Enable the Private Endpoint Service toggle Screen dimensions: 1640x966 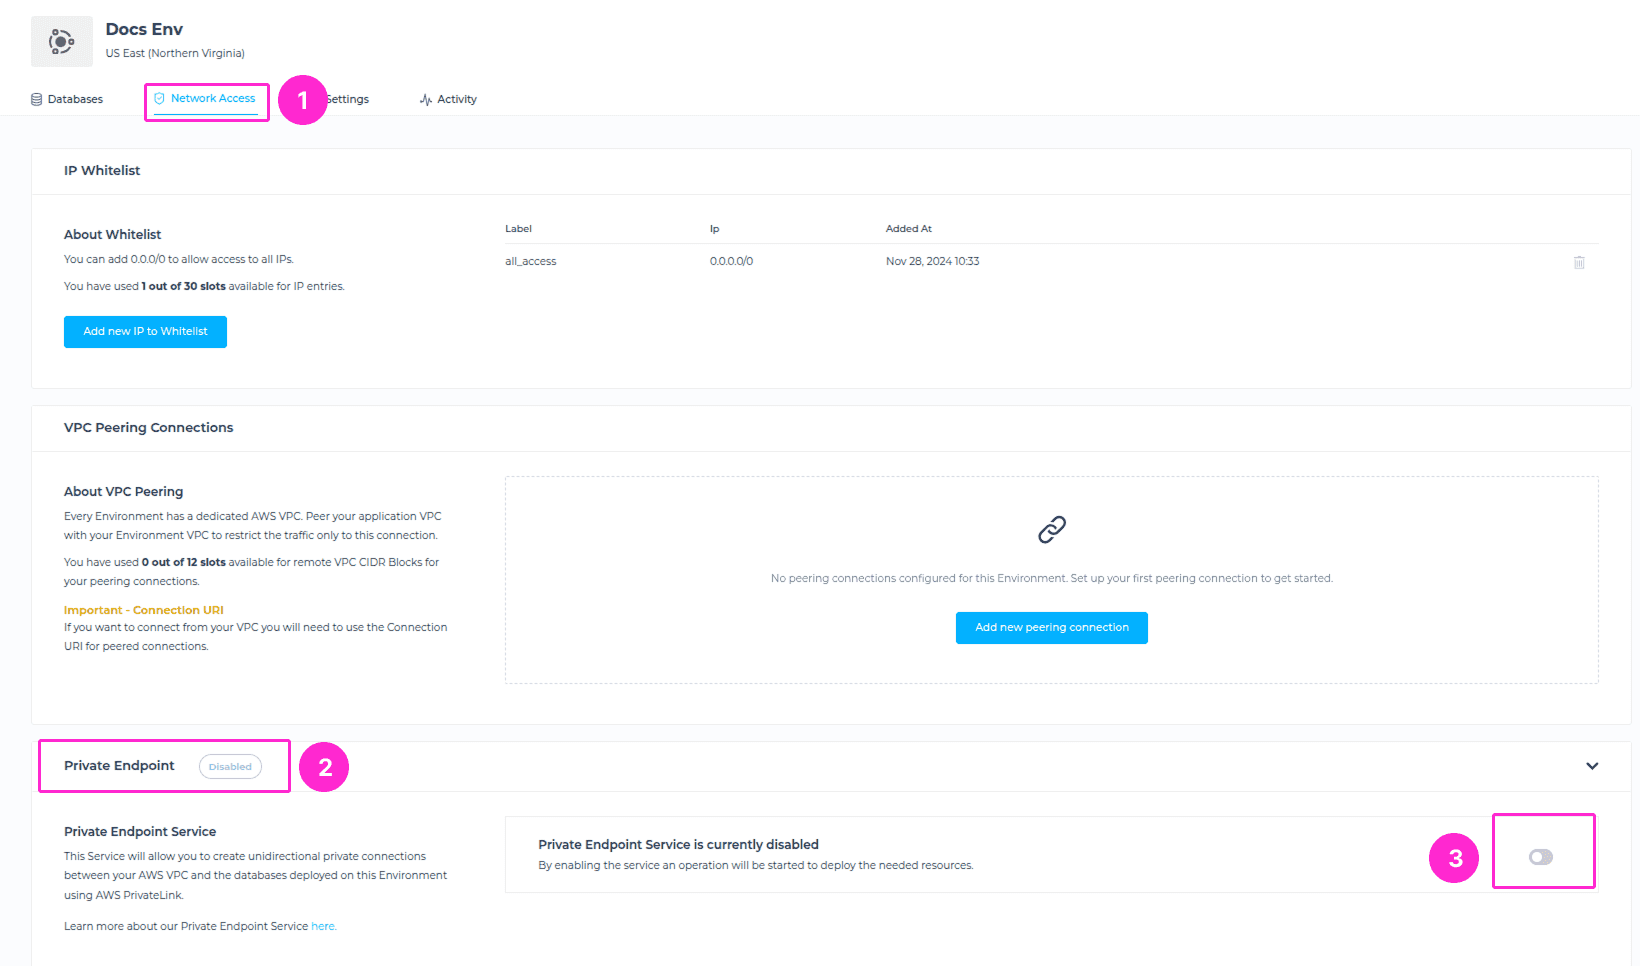(1540, 857)
